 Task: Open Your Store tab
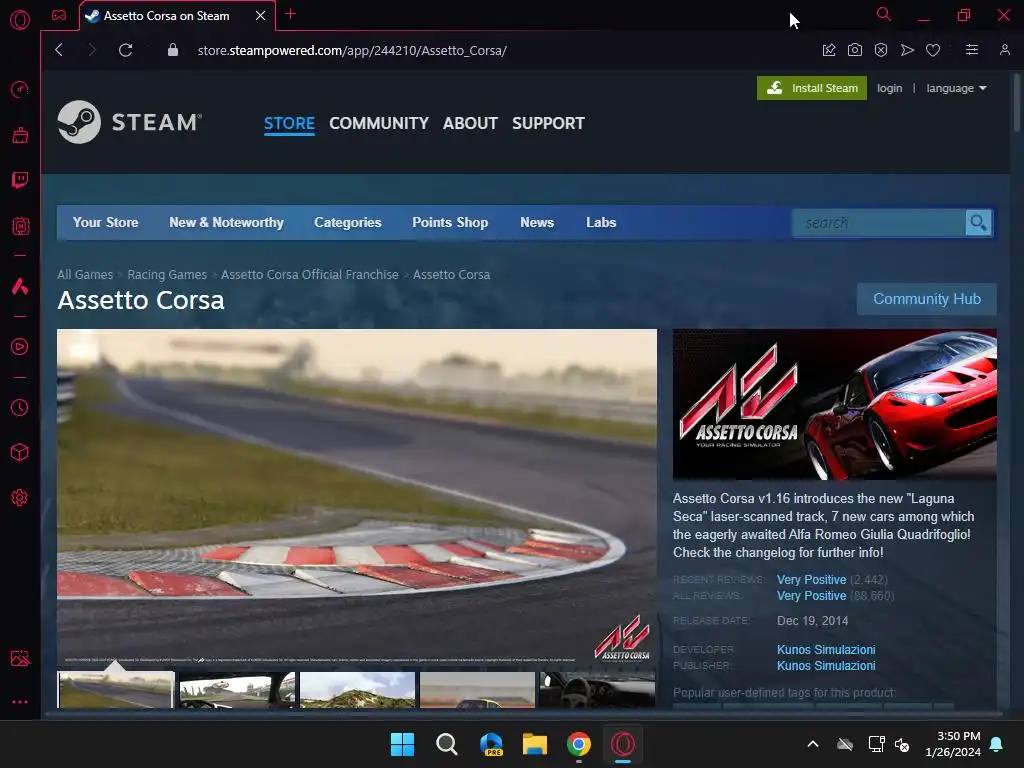coord(105,223)
